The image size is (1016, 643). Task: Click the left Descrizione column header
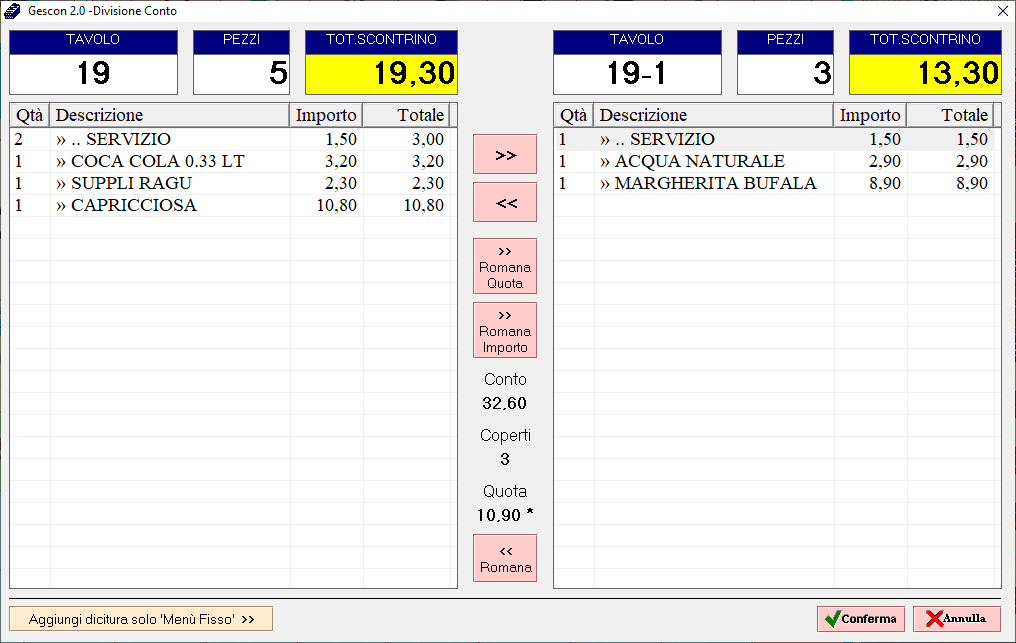click(169, 115)
